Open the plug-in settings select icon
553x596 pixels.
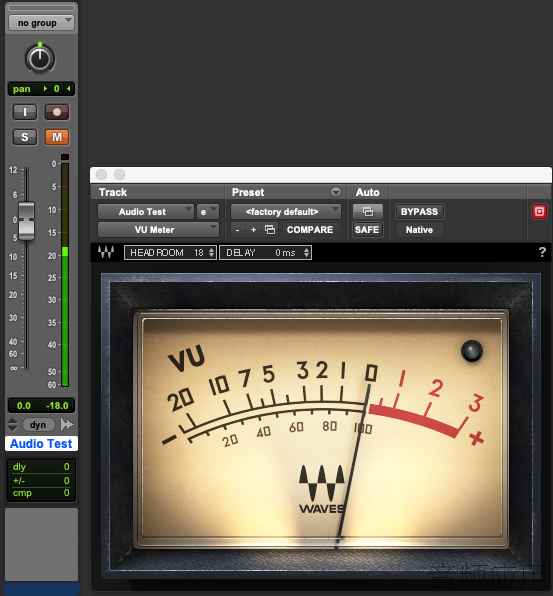pyautogui.click(x=270, y=230)
